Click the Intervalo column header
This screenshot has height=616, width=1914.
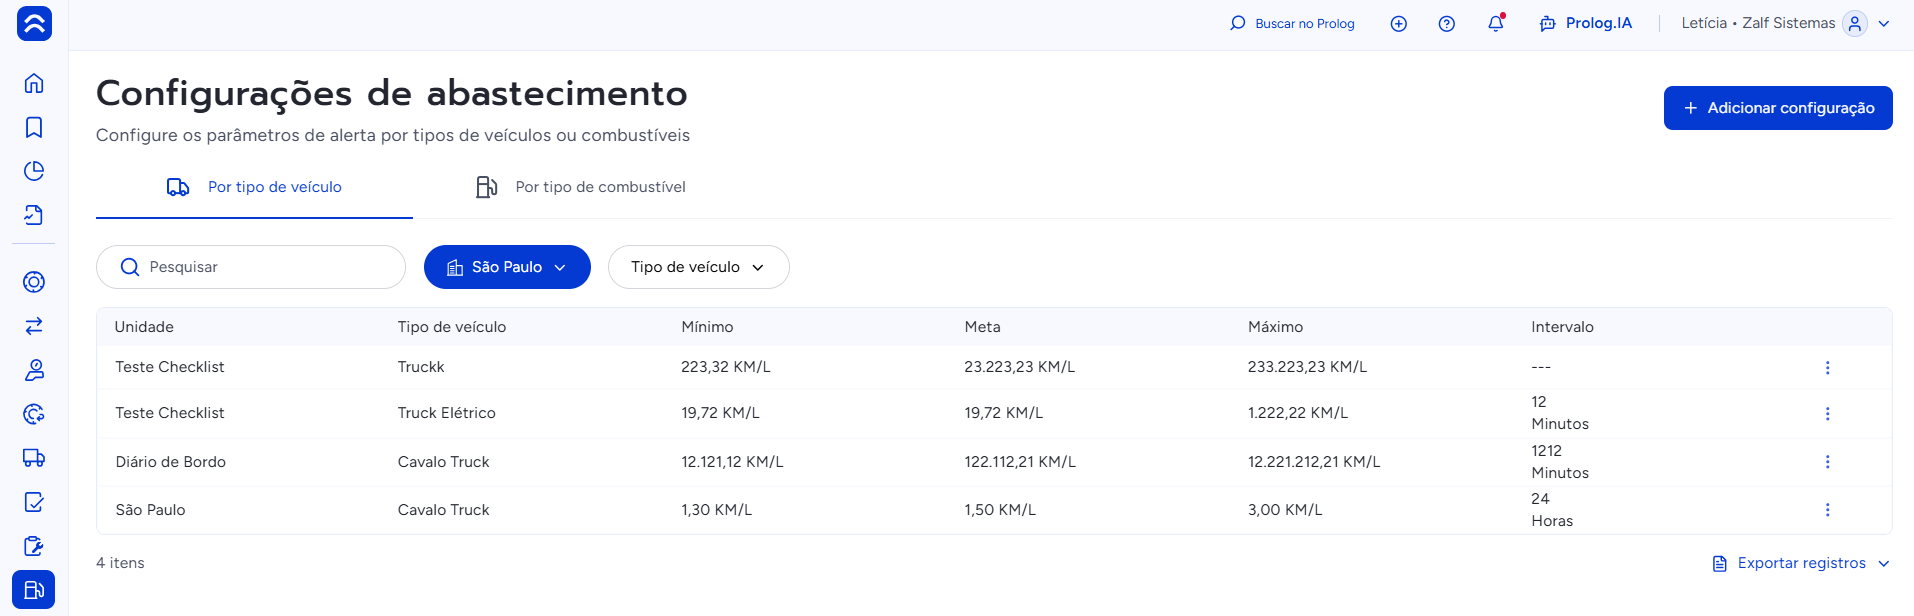(1562, 327)
